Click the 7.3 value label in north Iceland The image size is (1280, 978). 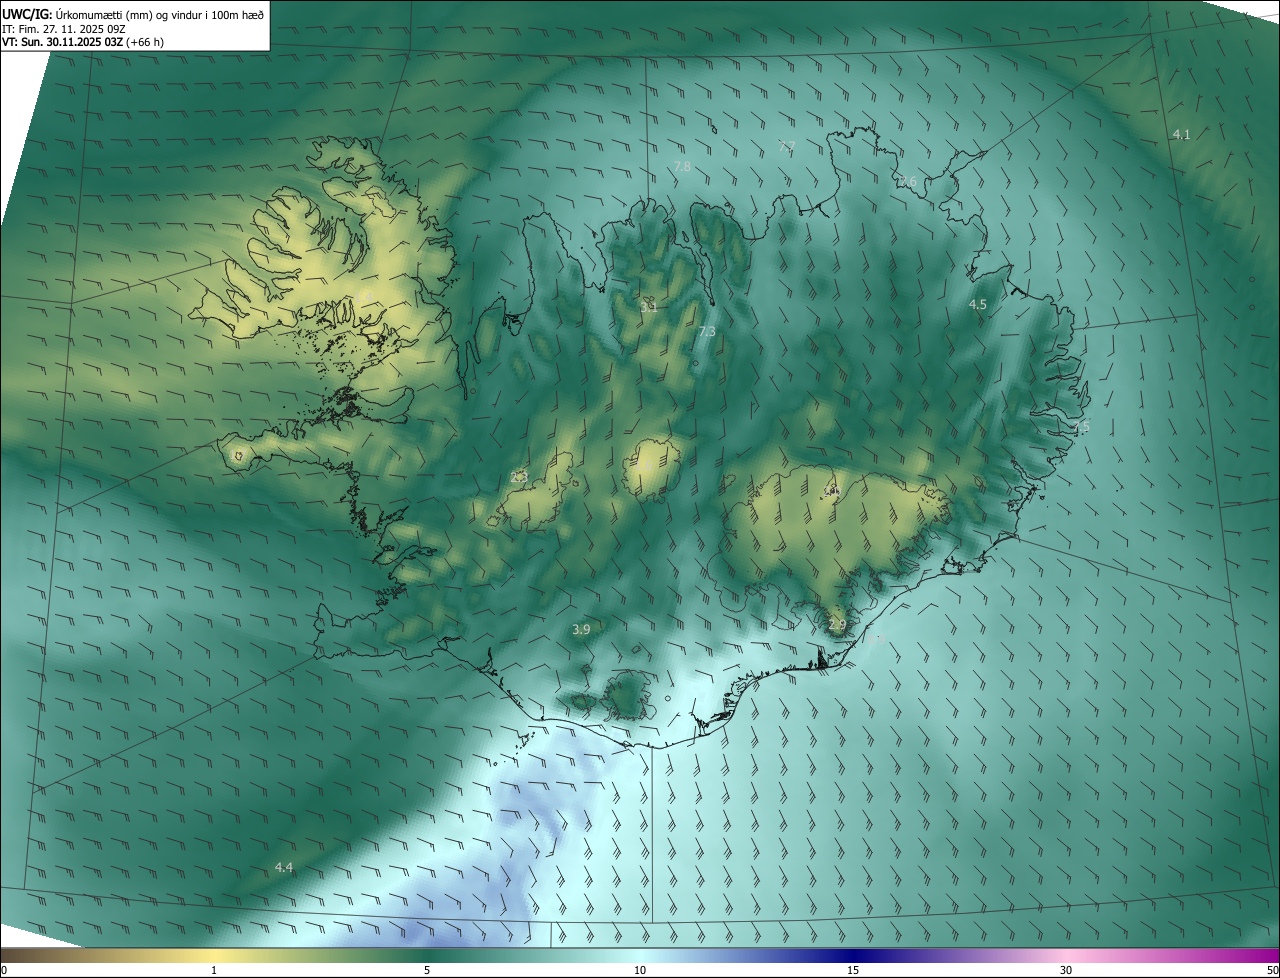pyautogui.click(x=707, y=331)
